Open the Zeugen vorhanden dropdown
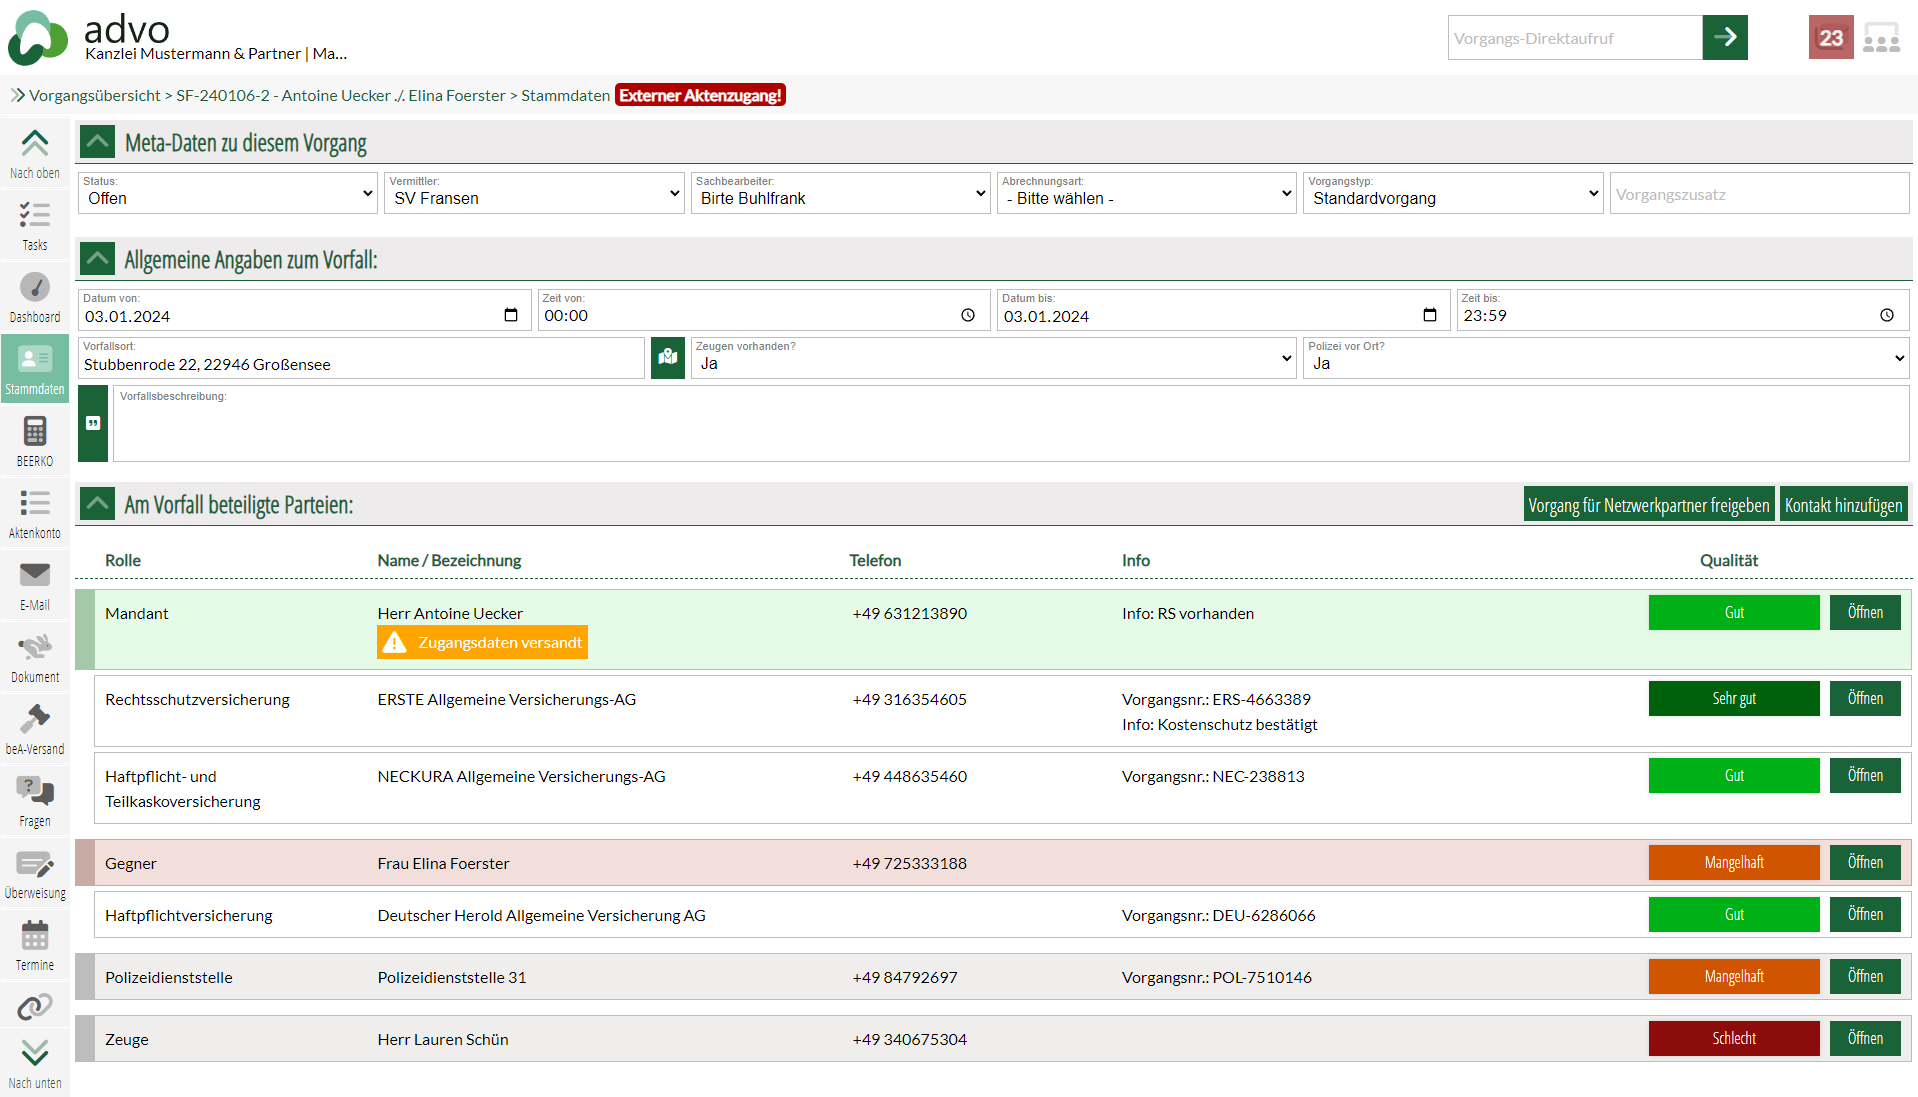The image size is (1918, 1097). point(993,358)
